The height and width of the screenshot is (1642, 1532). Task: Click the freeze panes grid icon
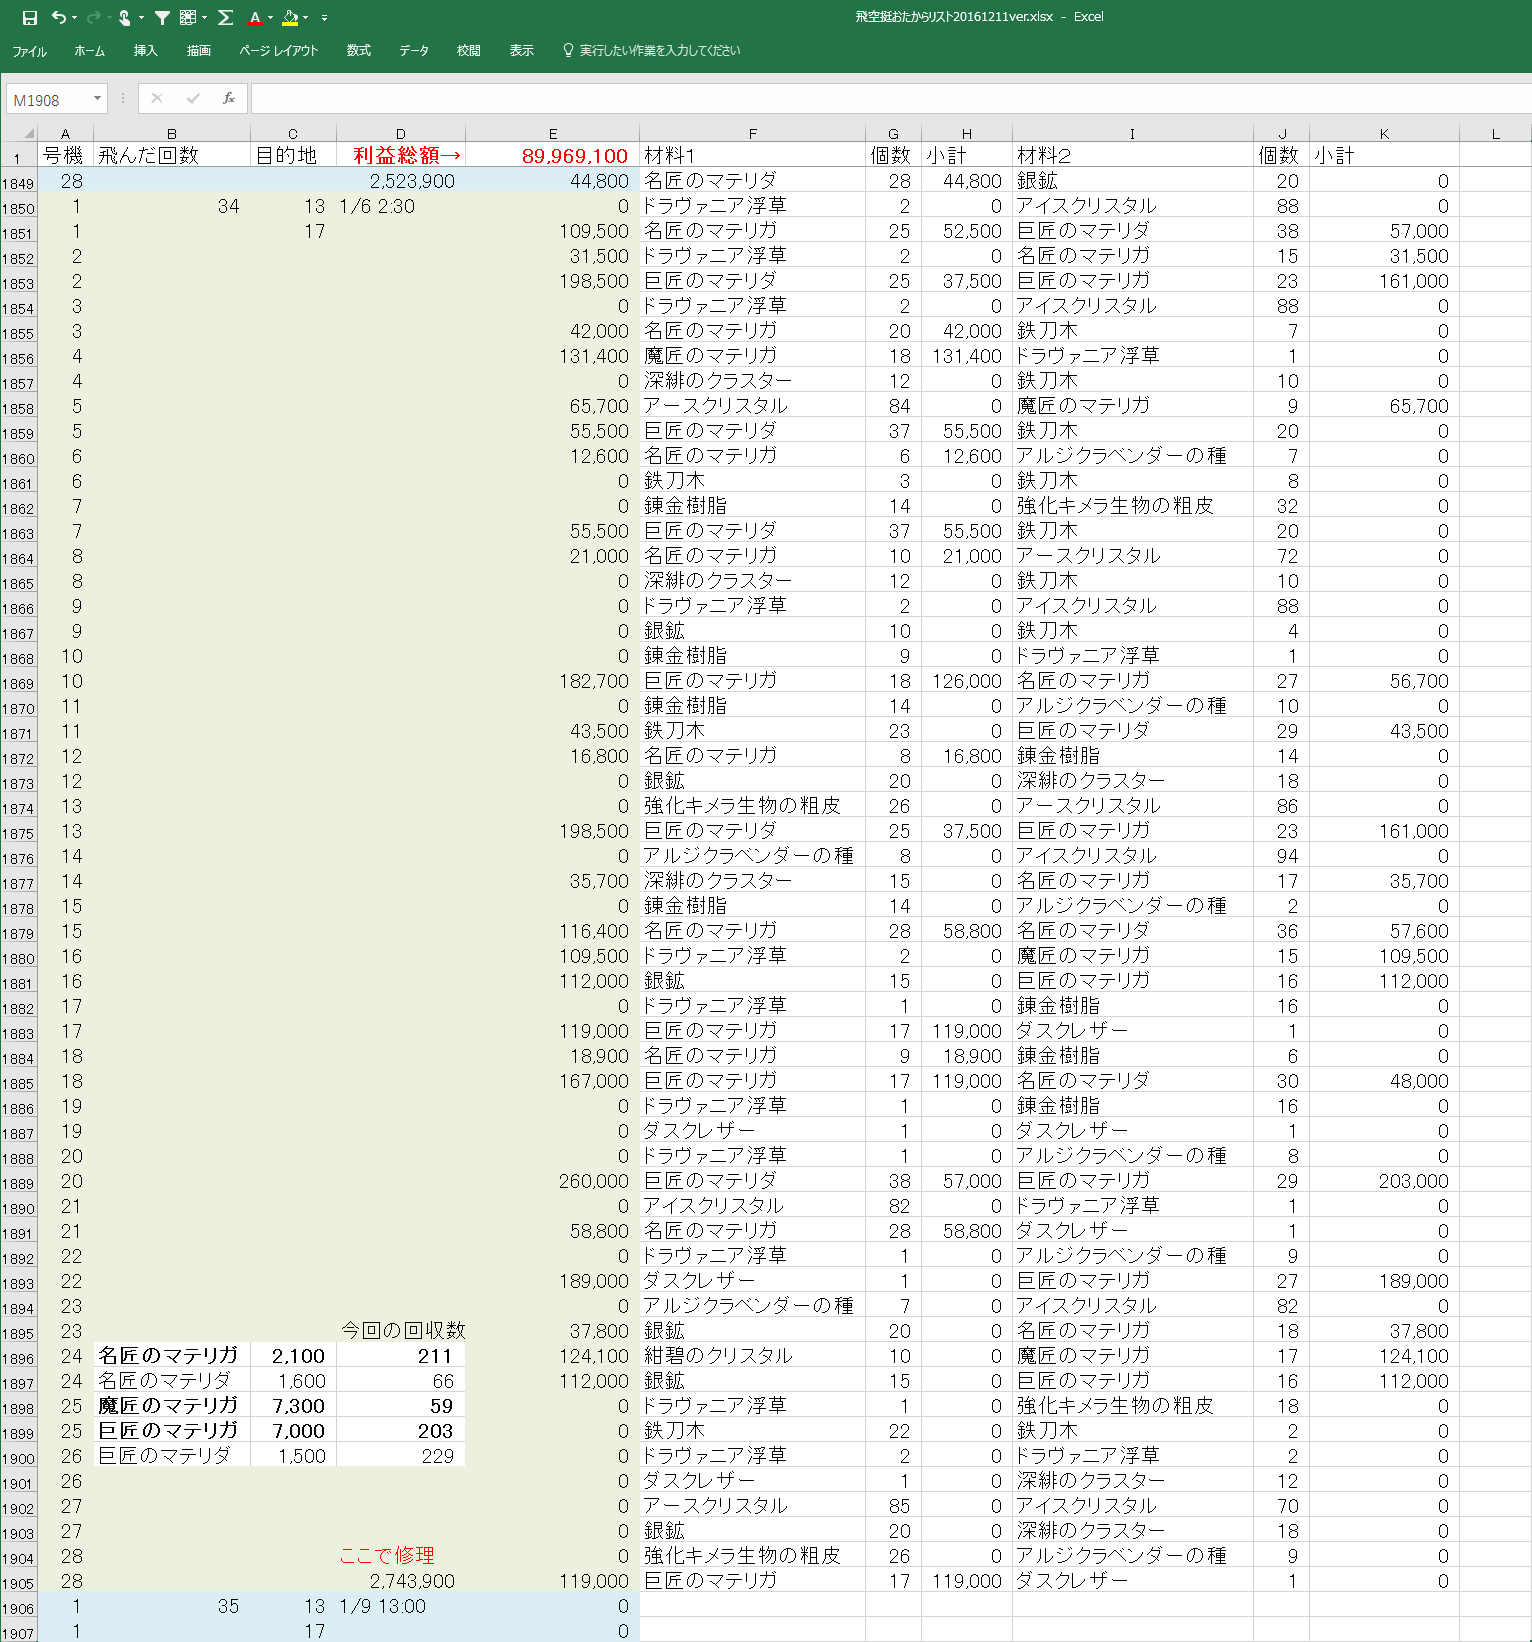[x=188, y=17]
